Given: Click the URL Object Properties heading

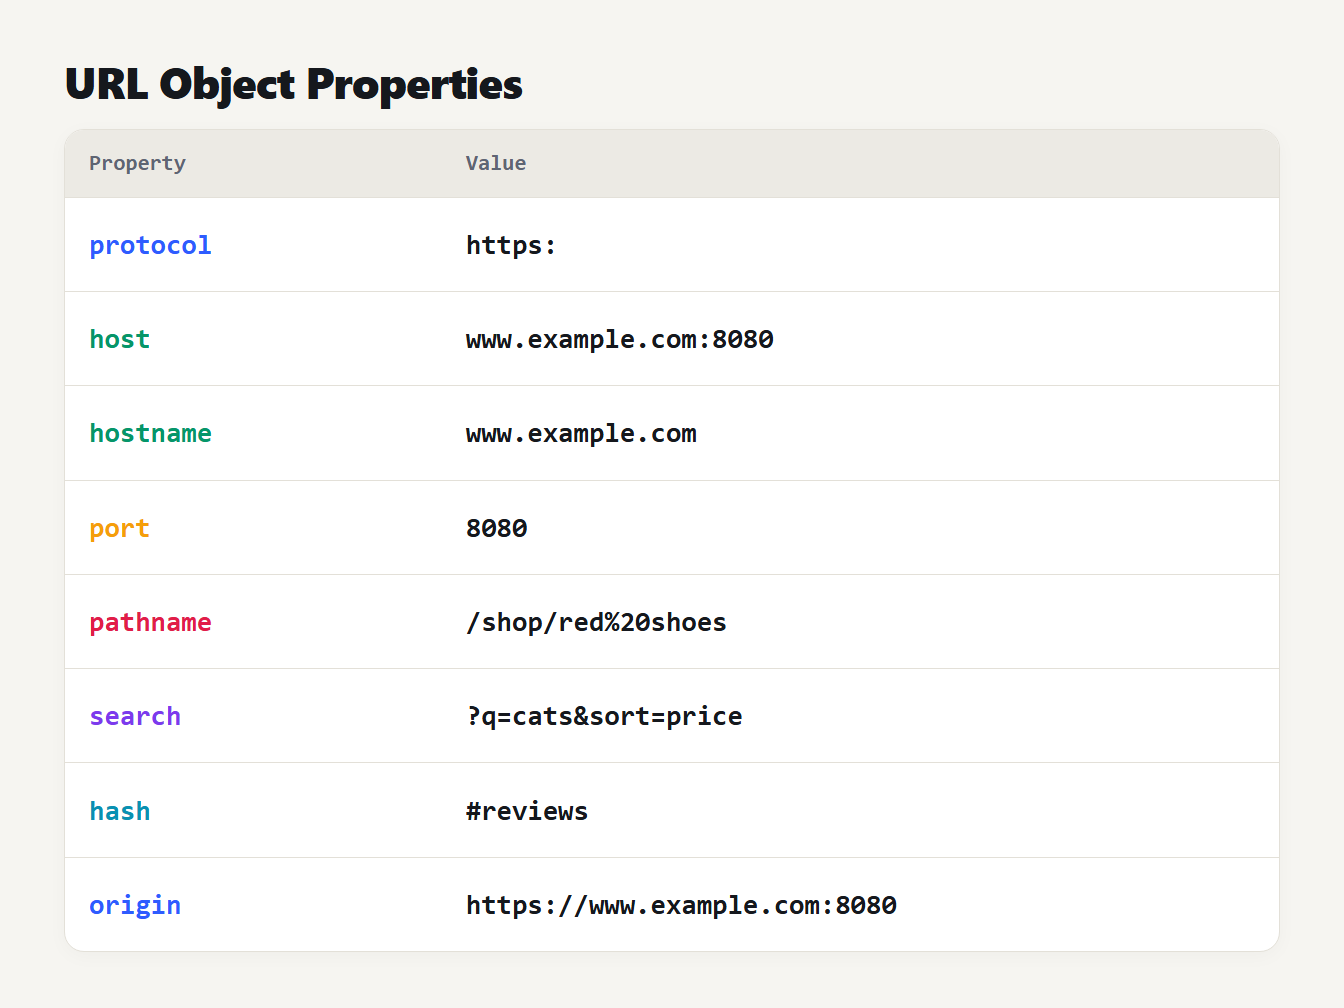Looking at the screenshot, I should coord(294,85).
